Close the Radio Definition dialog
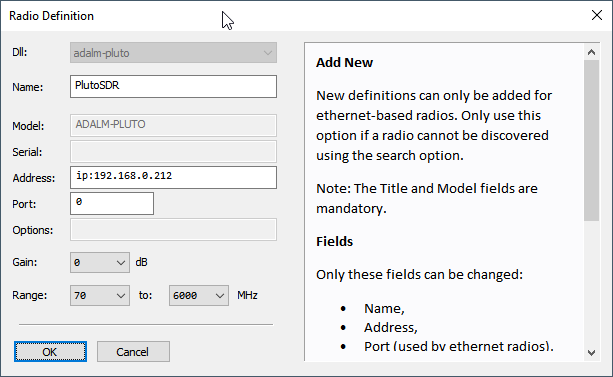613x377 pixels. 597,16
